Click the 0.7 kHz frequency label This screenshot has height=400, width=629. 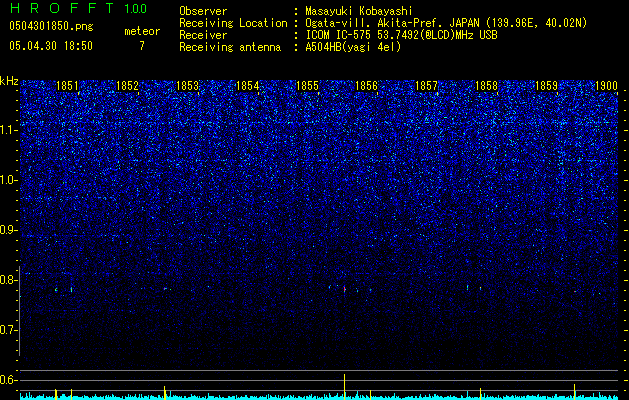[8, 330]
